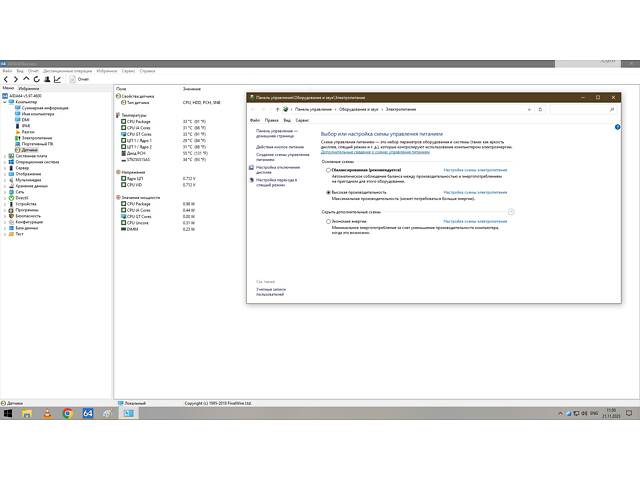The width and height of the screenshot is (640, 480).
Task: Select Имя компьютера tree item
Action: pos(38,114)
